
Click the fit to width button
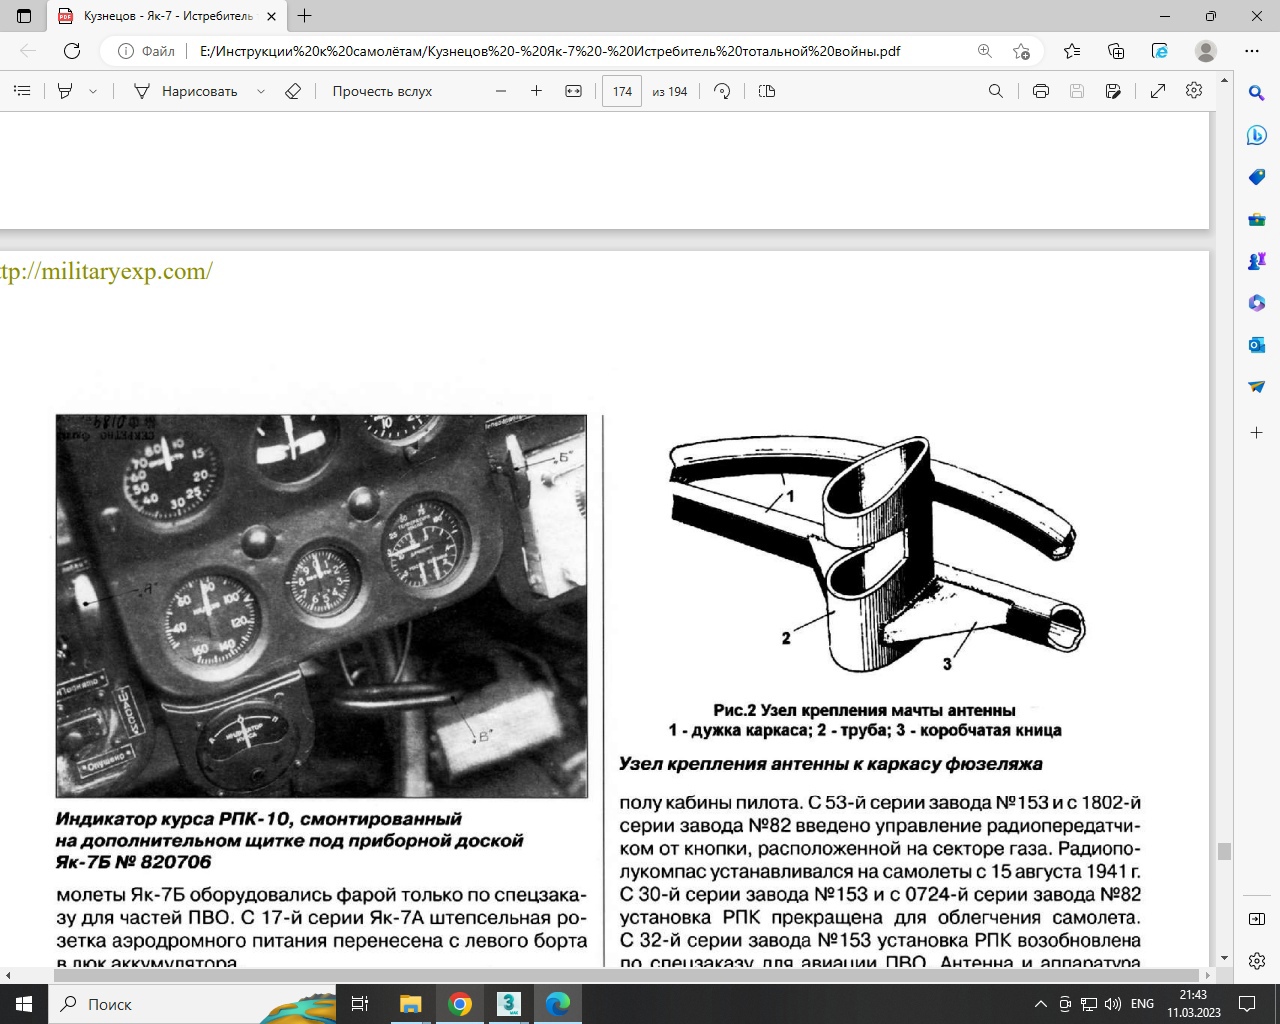tap(573, 91)
